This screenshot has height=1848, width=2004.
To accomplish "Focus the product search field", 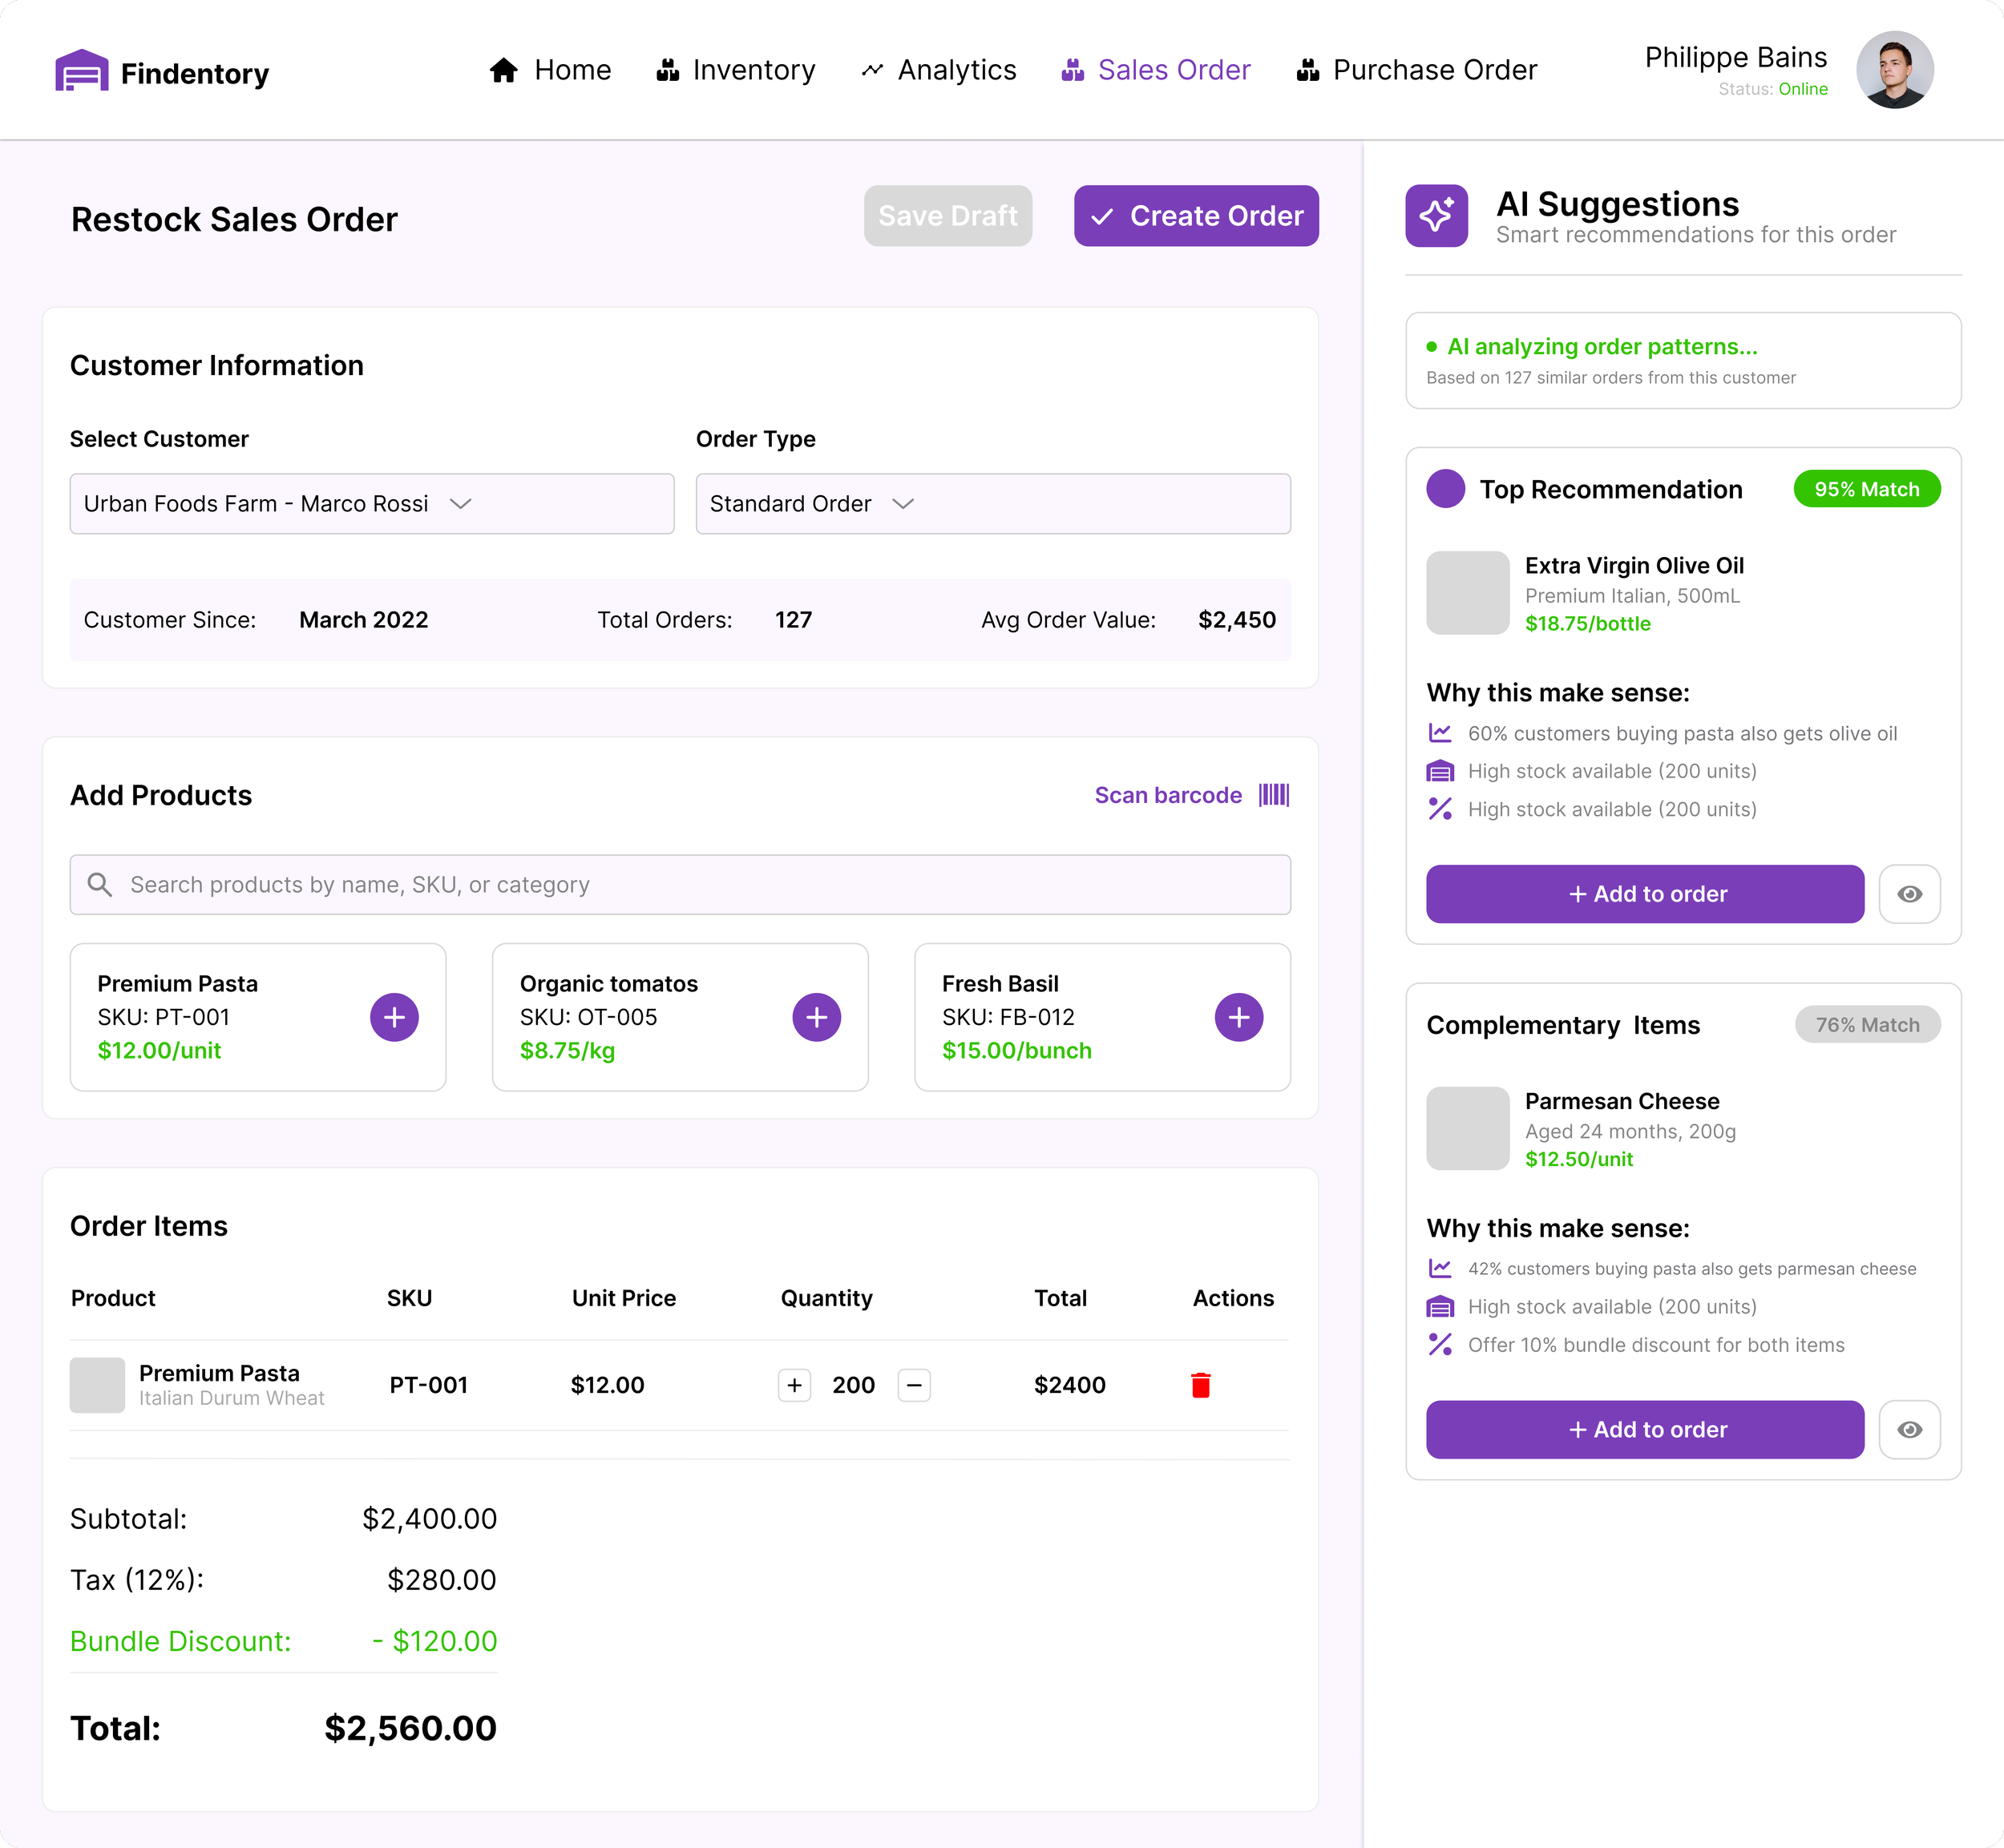I will click(x=680, y=885).
